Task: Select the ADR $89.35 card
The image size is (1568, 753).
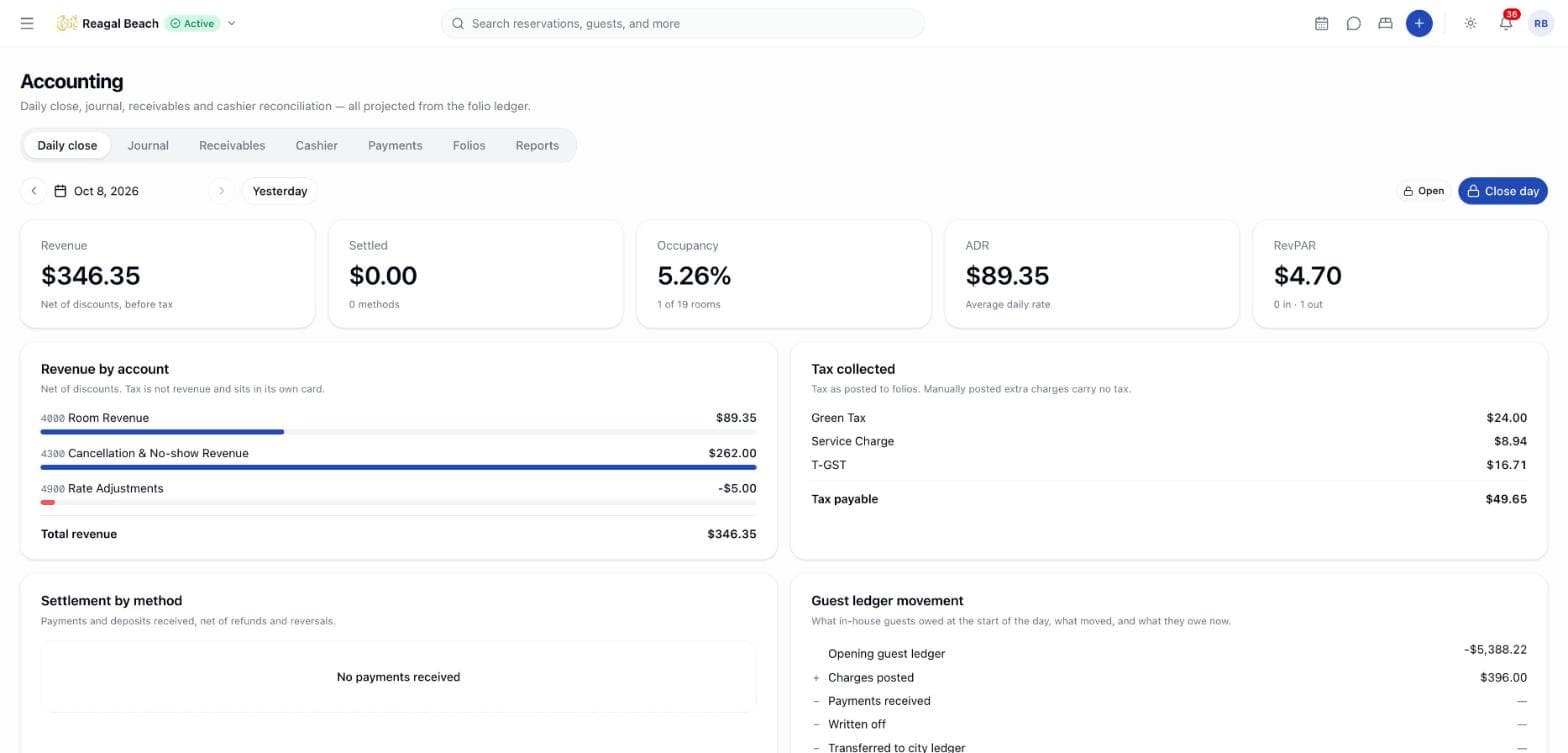Action: coord(1092,274)
